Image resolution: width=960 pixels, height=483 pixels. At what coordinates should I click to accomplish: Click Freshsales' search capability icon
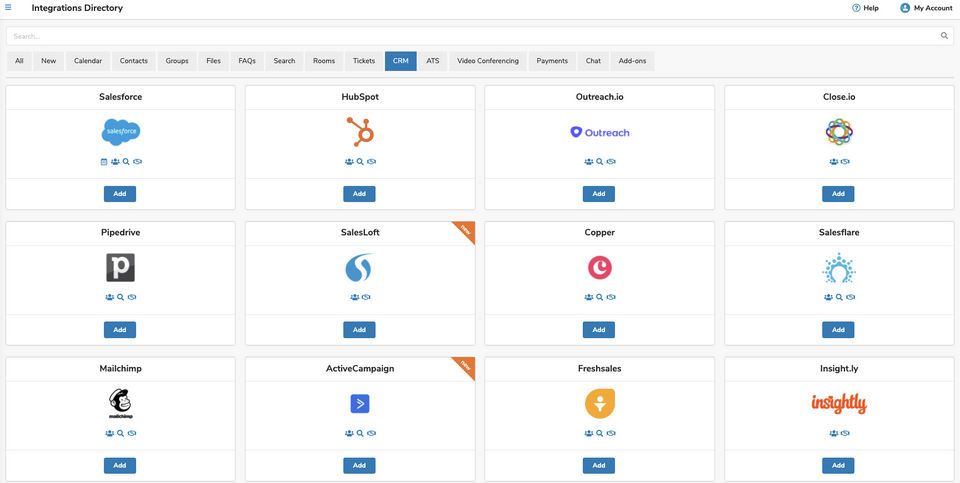pos(599,433)
